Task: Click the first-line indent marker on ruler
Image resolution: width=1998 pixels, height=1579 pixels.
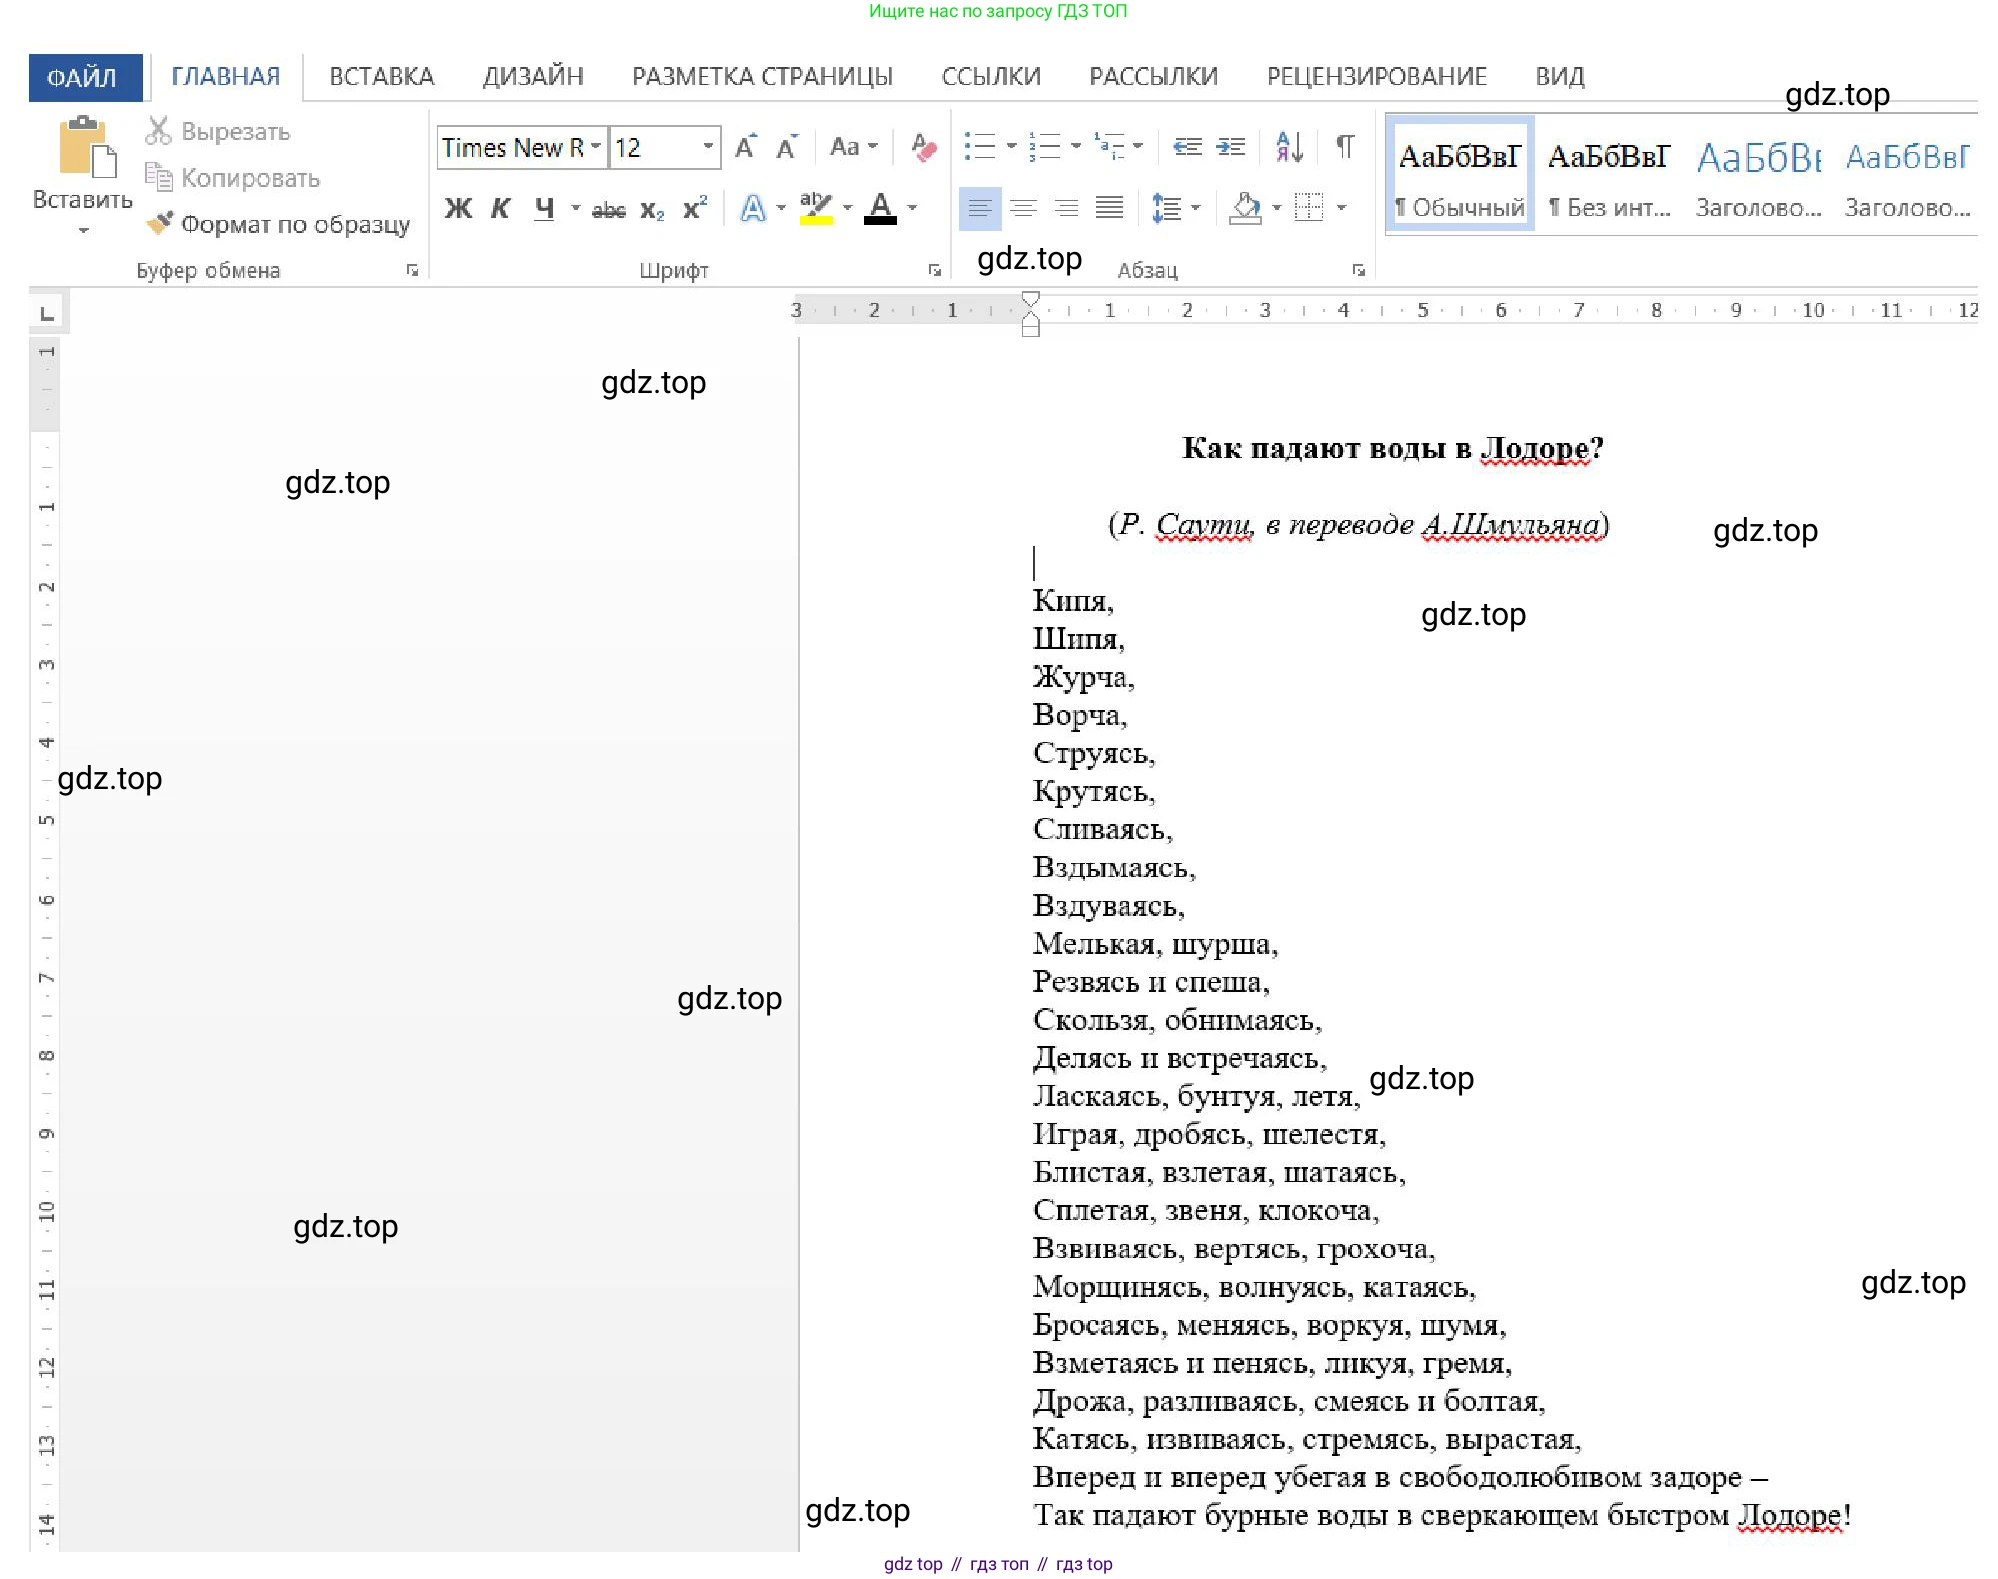Action: click(1031, 300)
